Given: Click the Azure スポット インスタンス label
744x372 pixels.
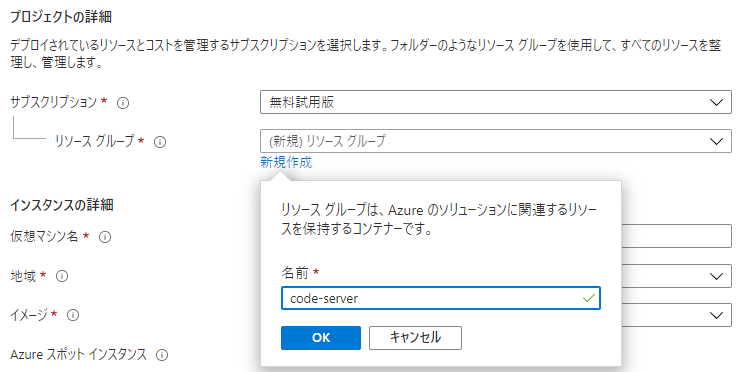Looking at the screenshot, I should pyautogui.click(x=78, y=354).
